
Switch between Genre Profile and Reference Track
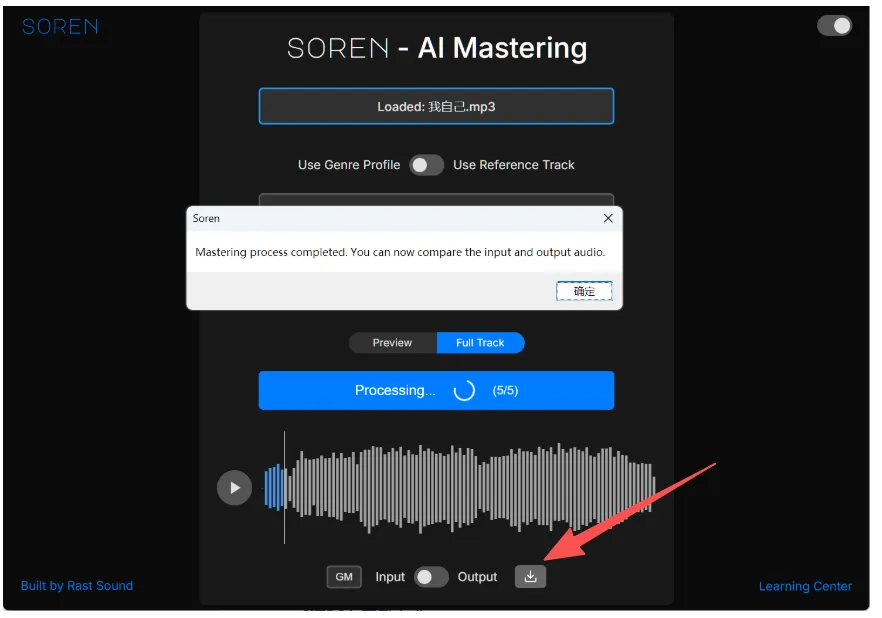(426, 165)
